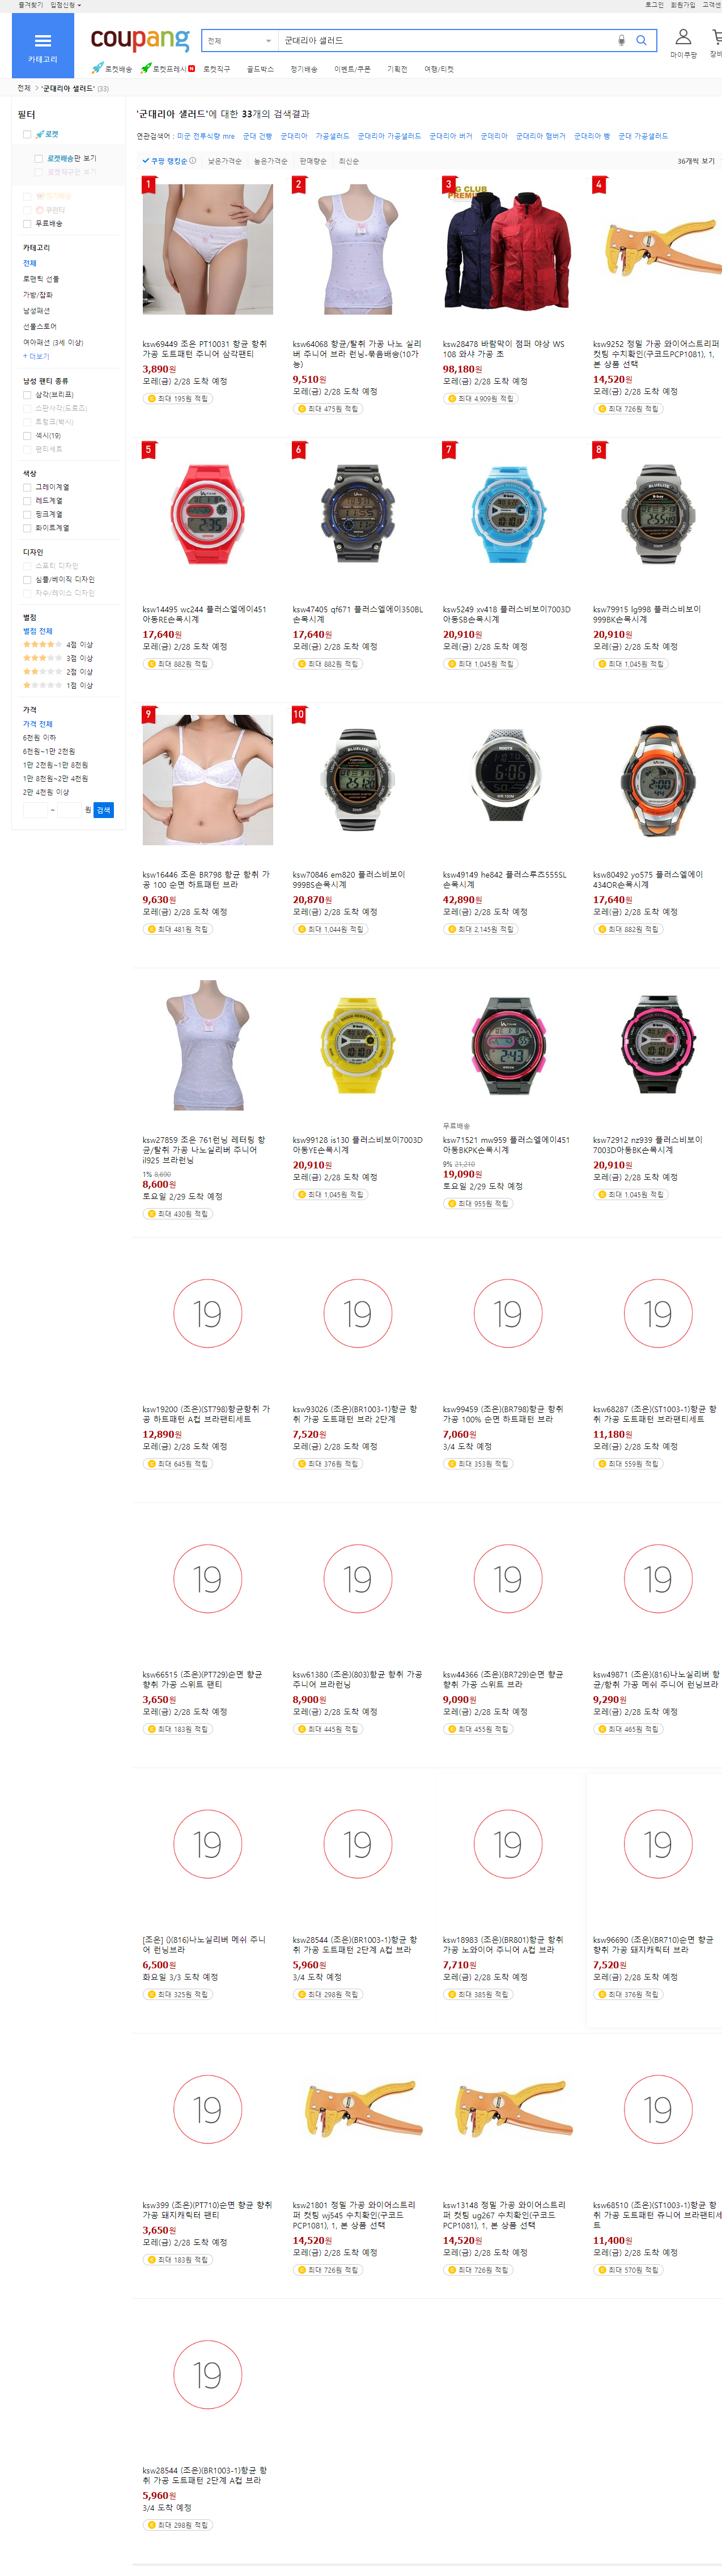Screen dimensions: 722x2576
Task: Check the 레드계열 color filter
Action: pyautogui.click(x=27, y=501)
